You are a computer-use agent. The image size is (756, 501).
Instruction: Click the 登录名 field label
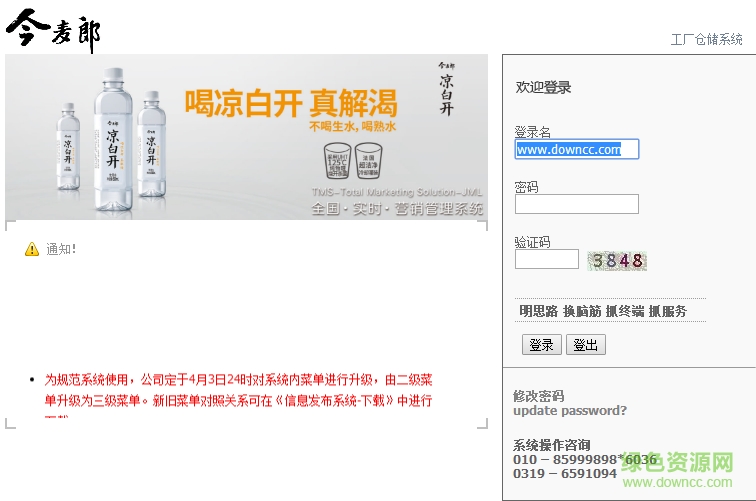click(532, 132)
